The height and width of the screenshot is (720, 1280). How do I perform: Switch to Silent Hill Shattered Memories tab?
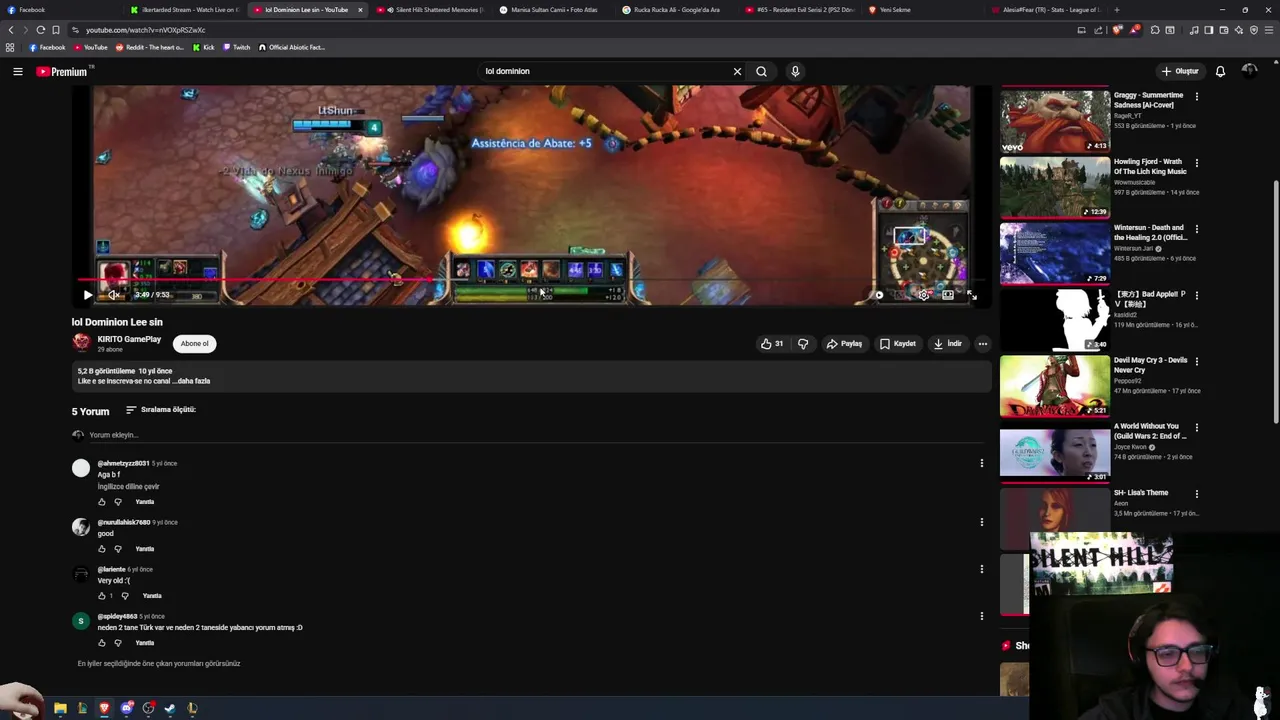[436, 10]
